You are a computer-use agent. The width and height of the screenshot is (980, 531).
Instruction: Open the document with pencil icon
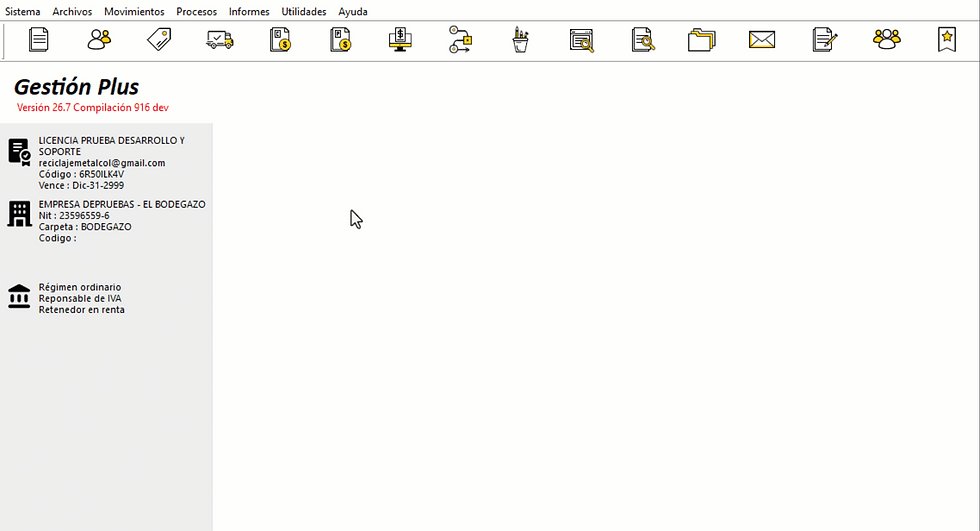(824, 40)
